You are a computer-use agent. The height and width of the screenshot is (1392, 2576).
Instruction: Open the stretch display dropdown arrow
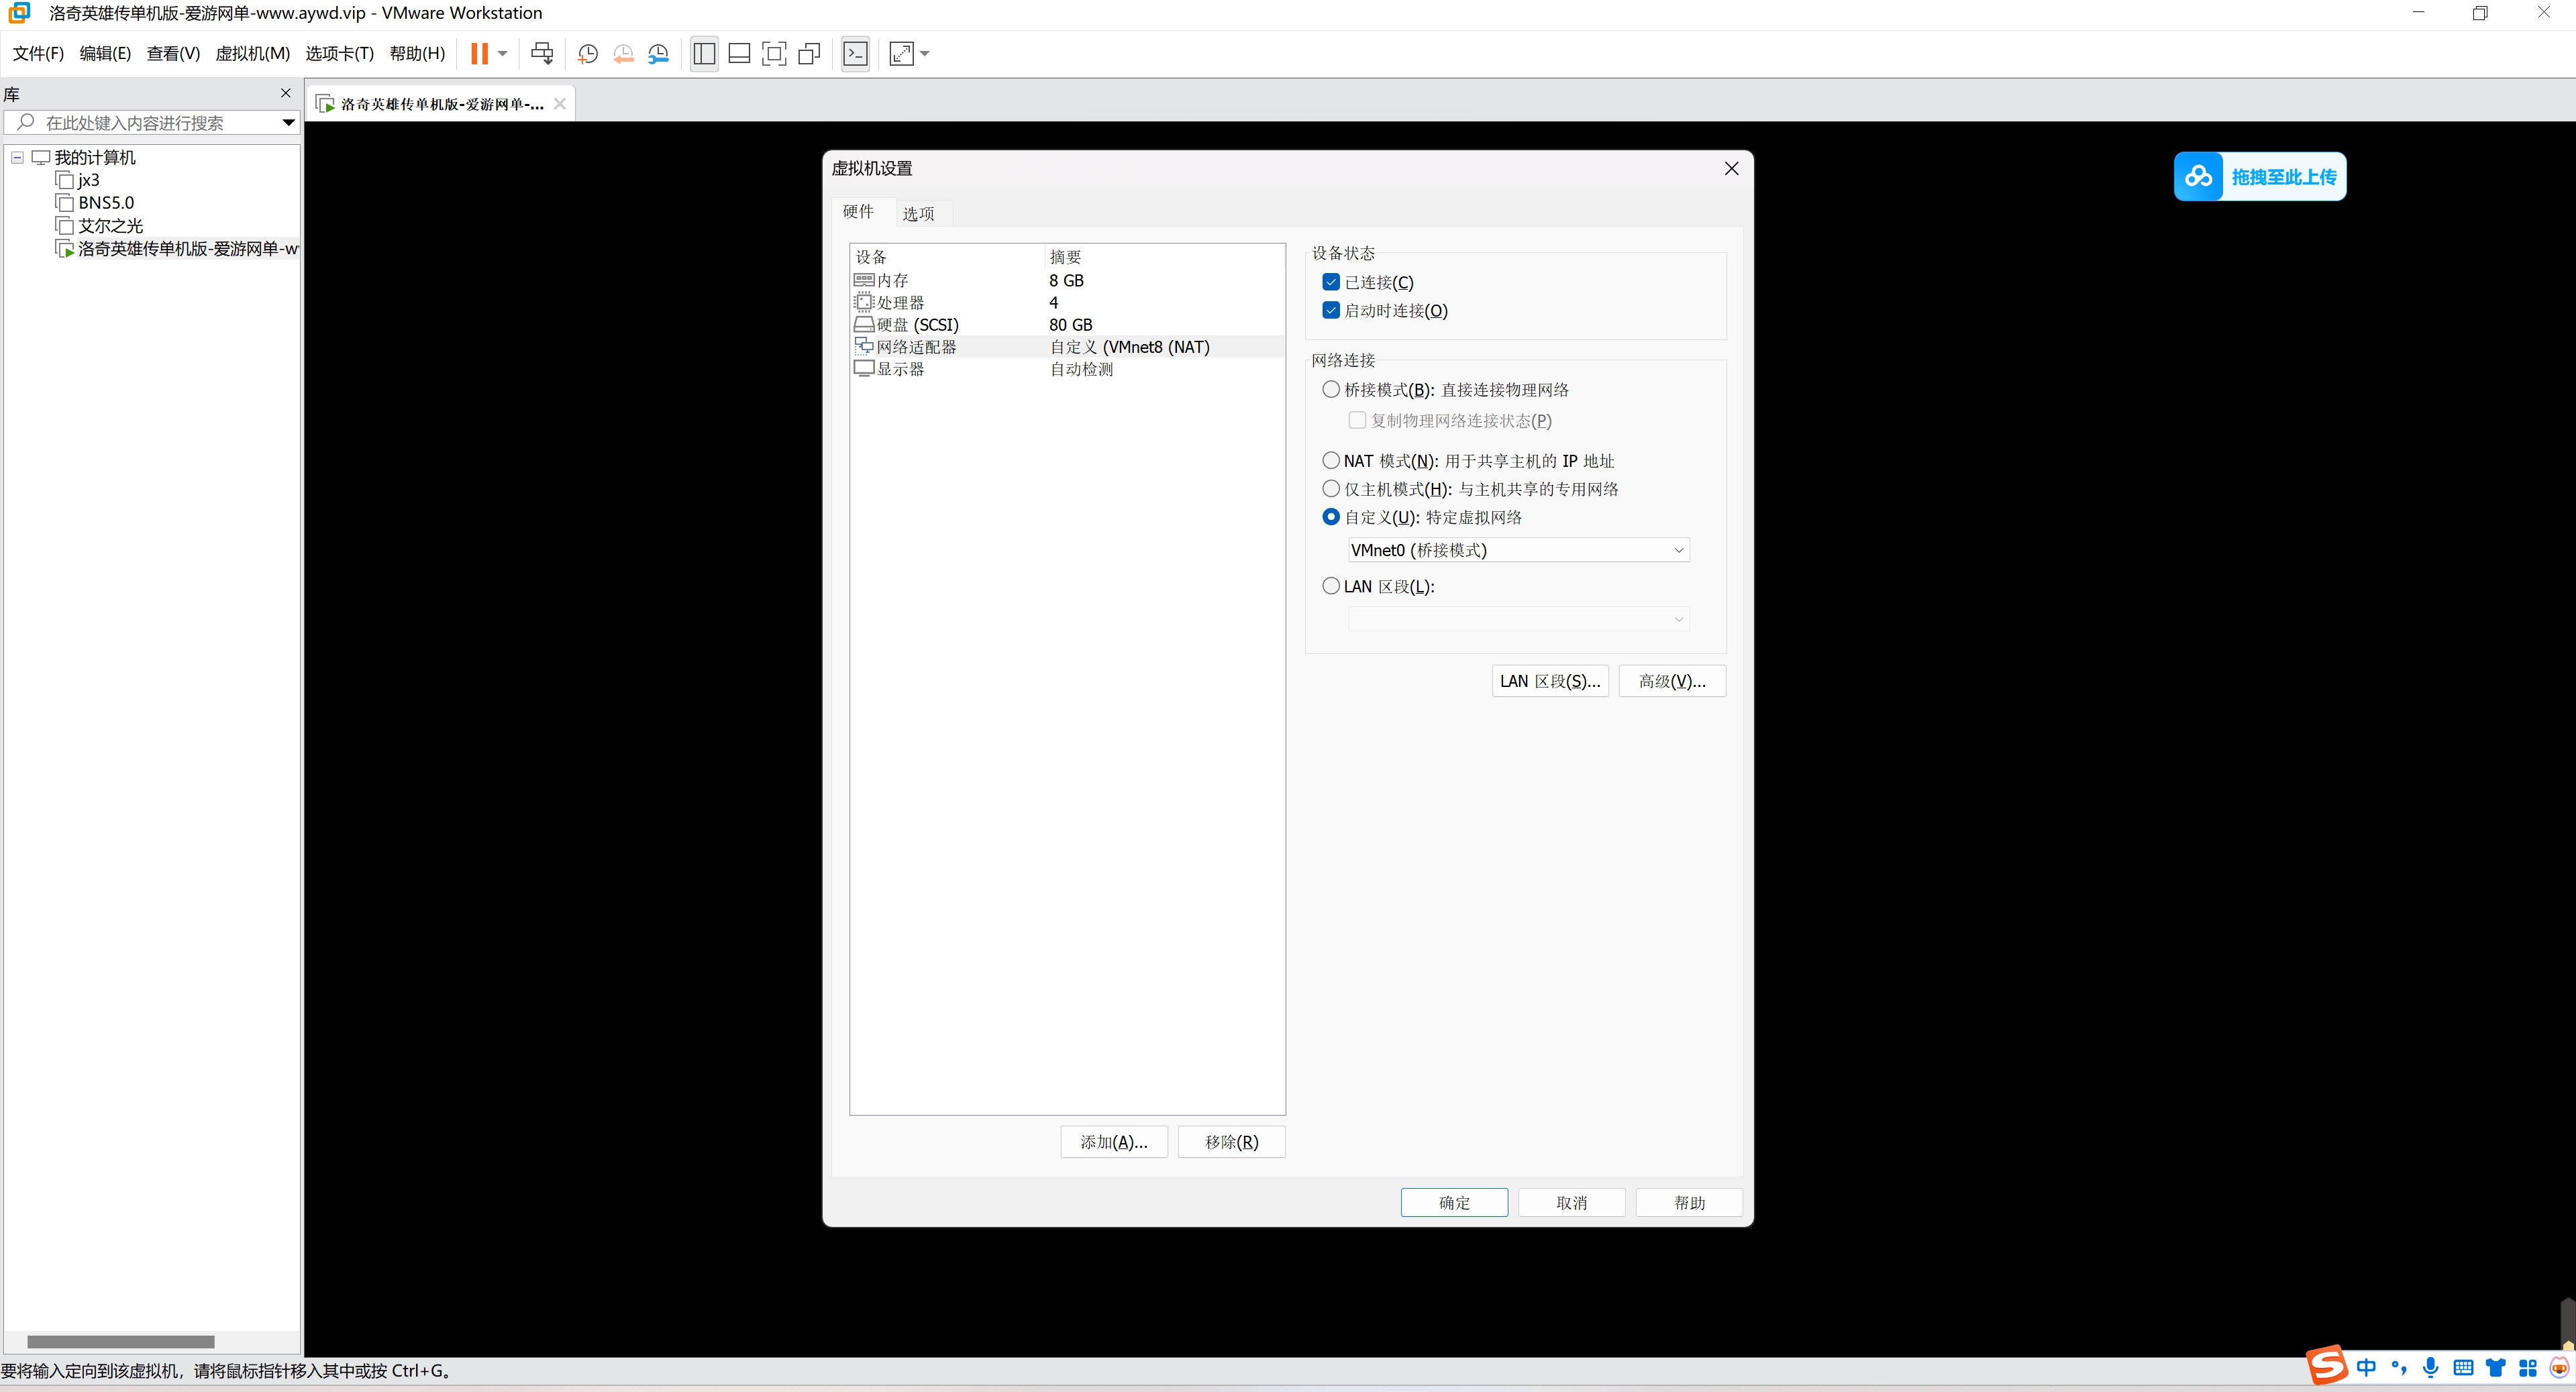(925, 54)
